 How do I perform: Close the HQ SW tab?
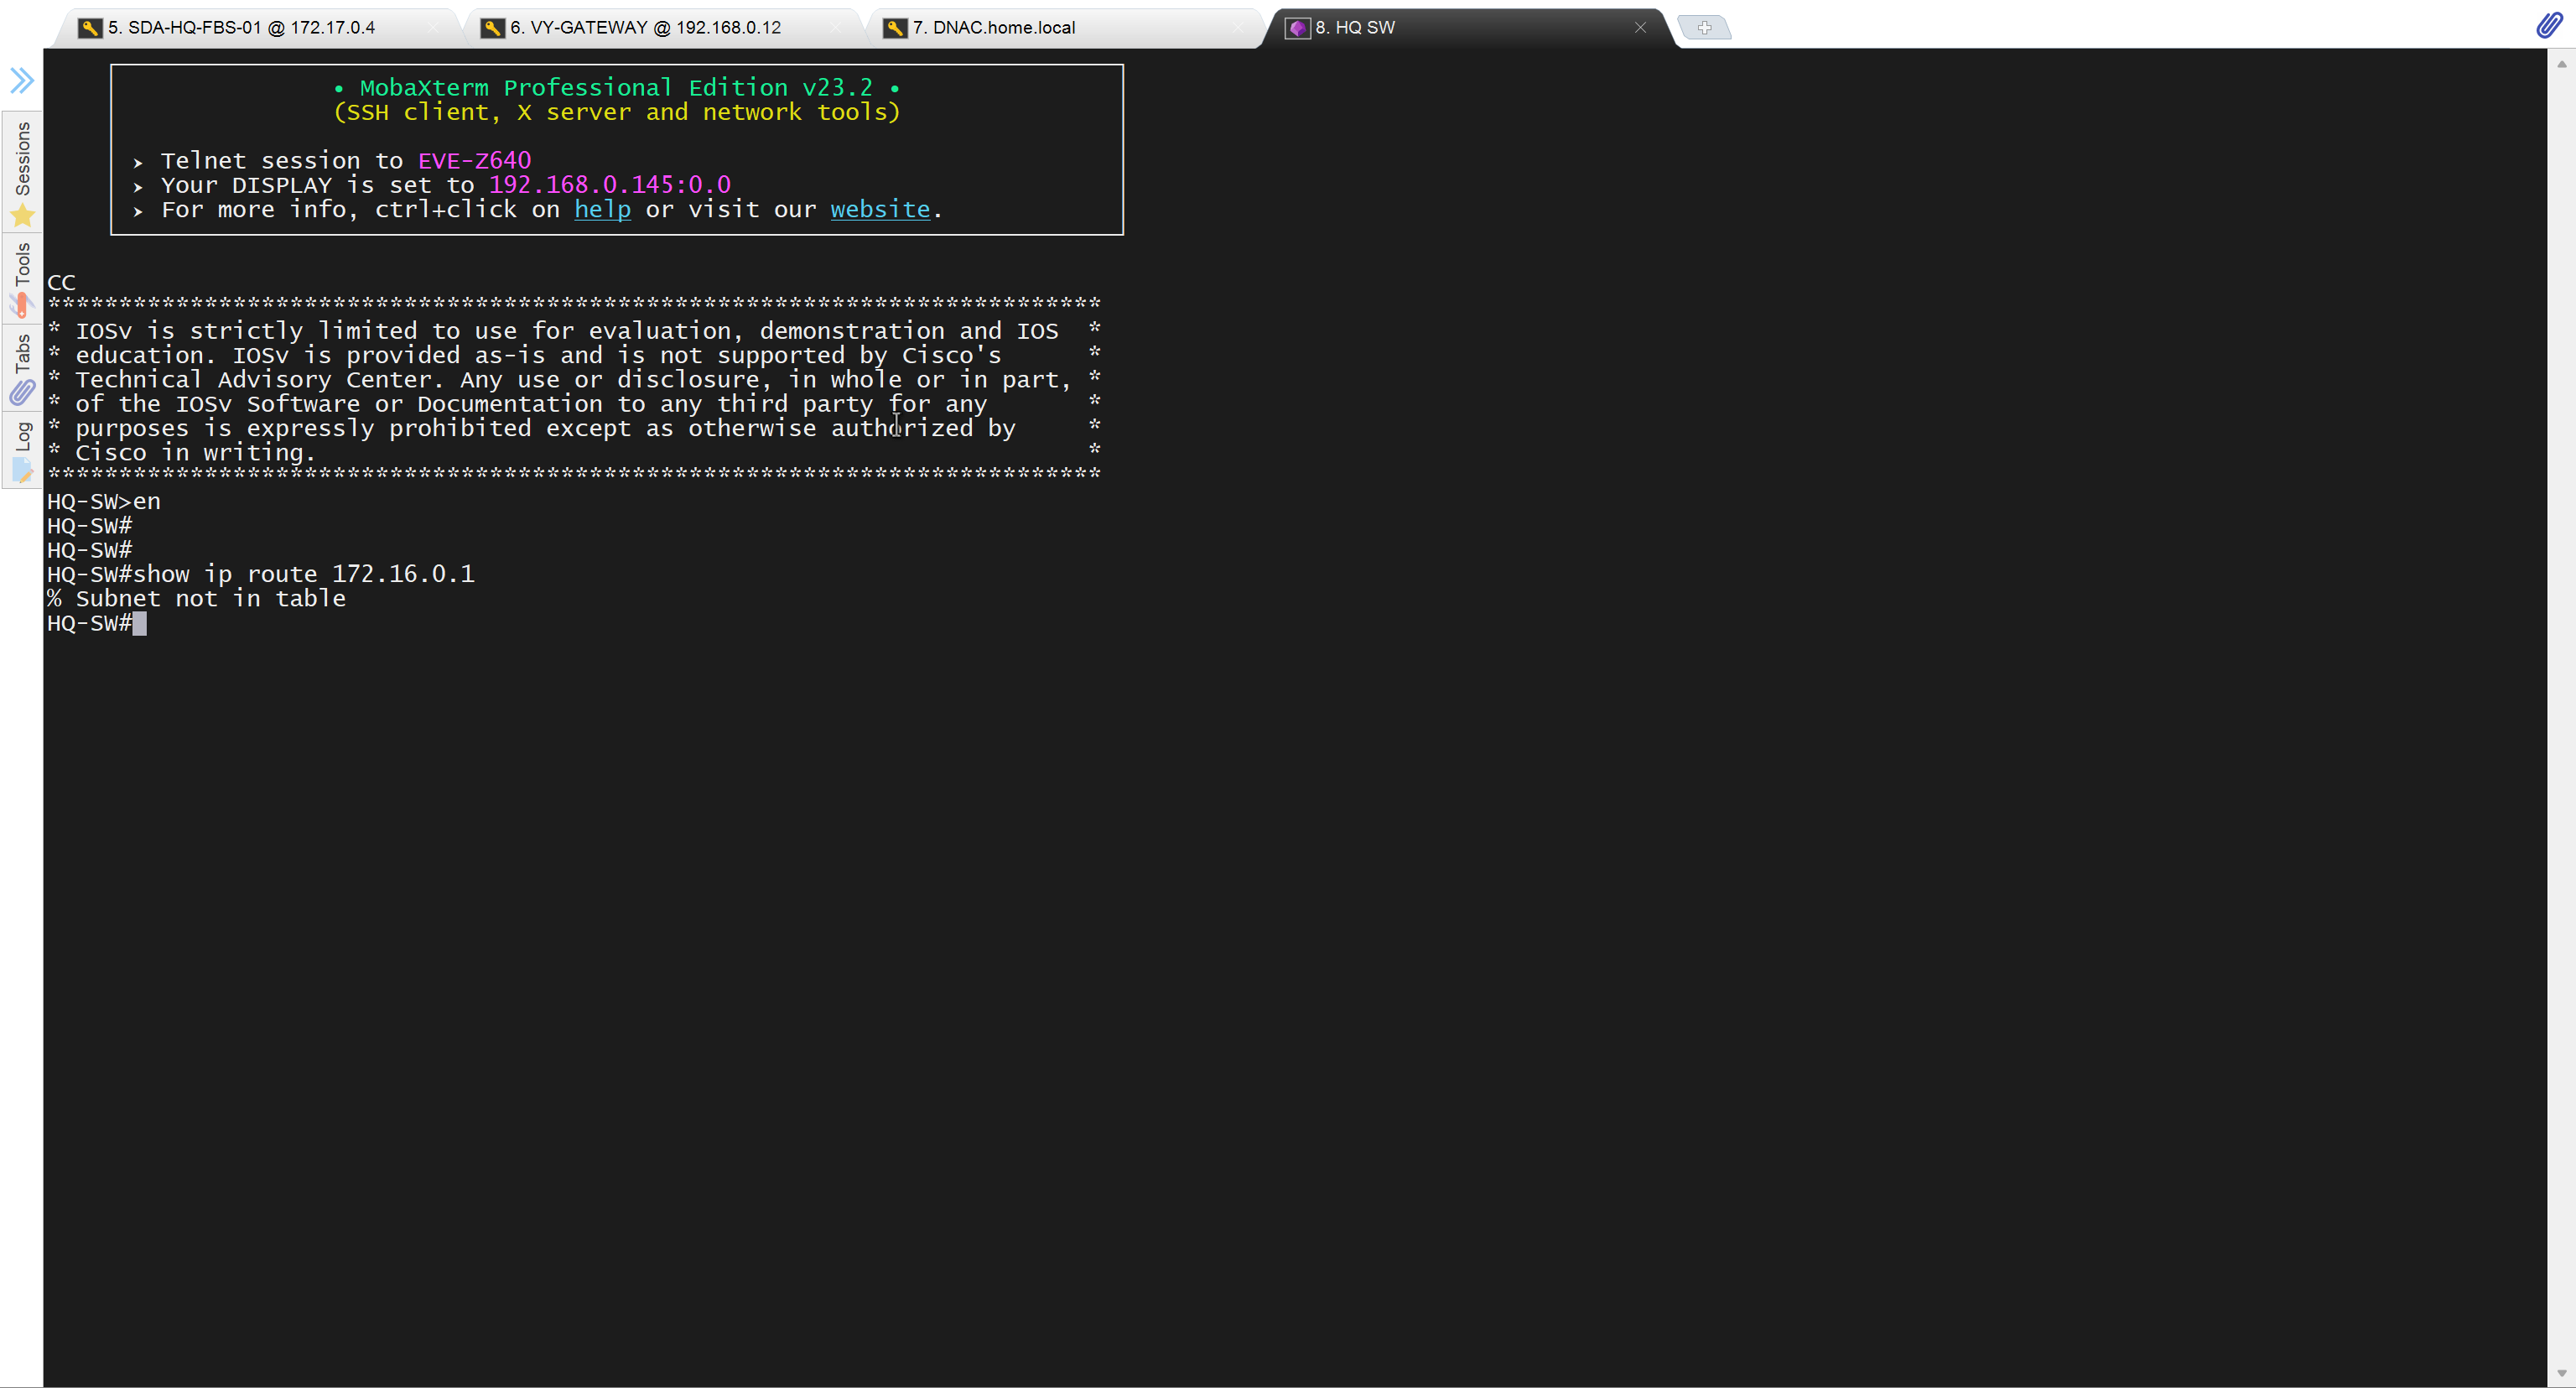click(1640, 28)
